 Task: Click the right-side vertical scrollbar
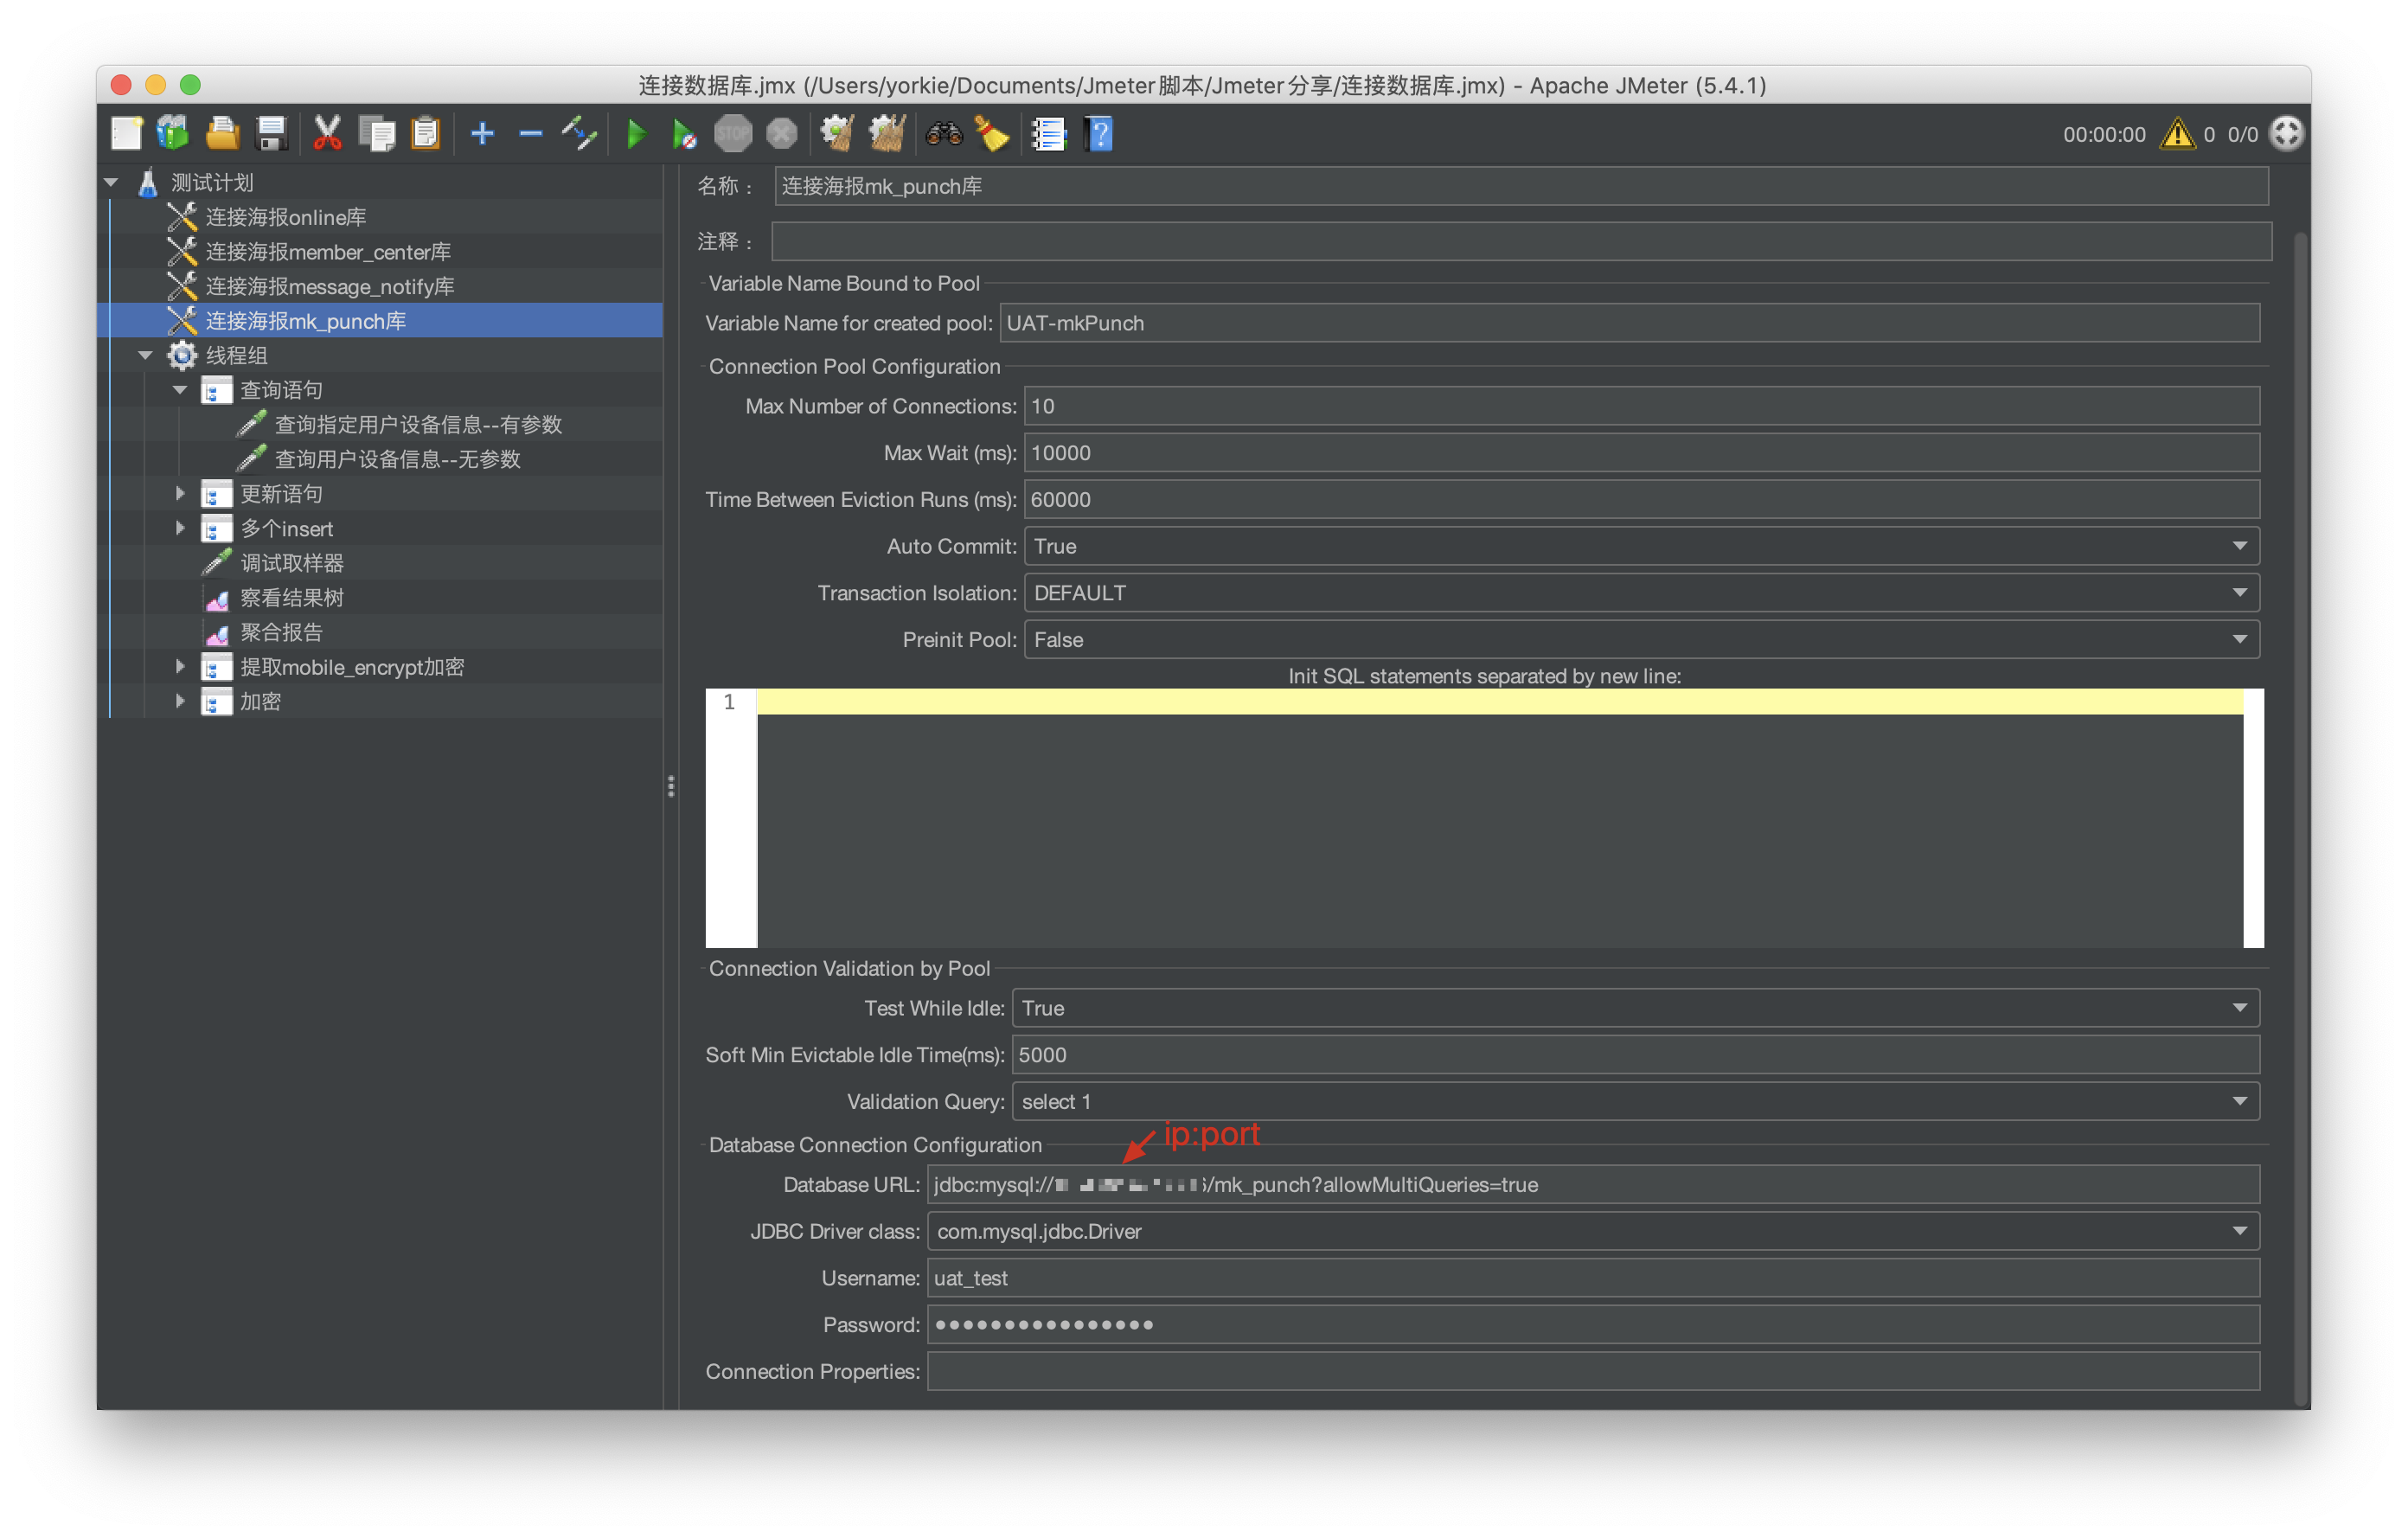2299,800
